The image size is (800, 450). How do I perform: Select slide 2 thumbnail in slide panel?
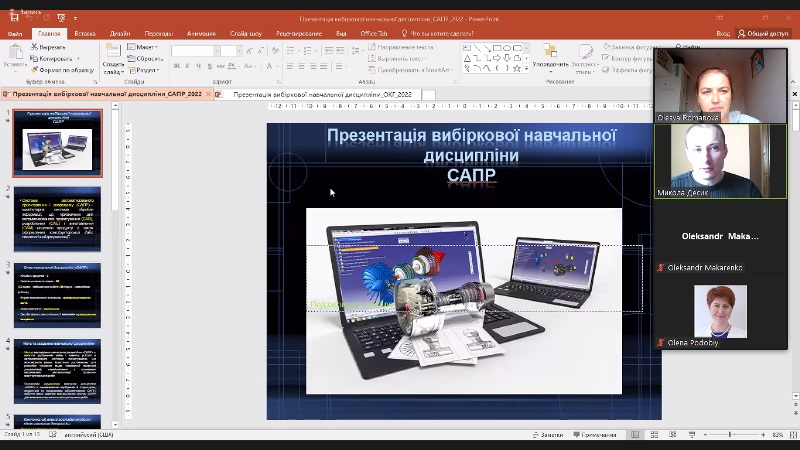point(57,219)
